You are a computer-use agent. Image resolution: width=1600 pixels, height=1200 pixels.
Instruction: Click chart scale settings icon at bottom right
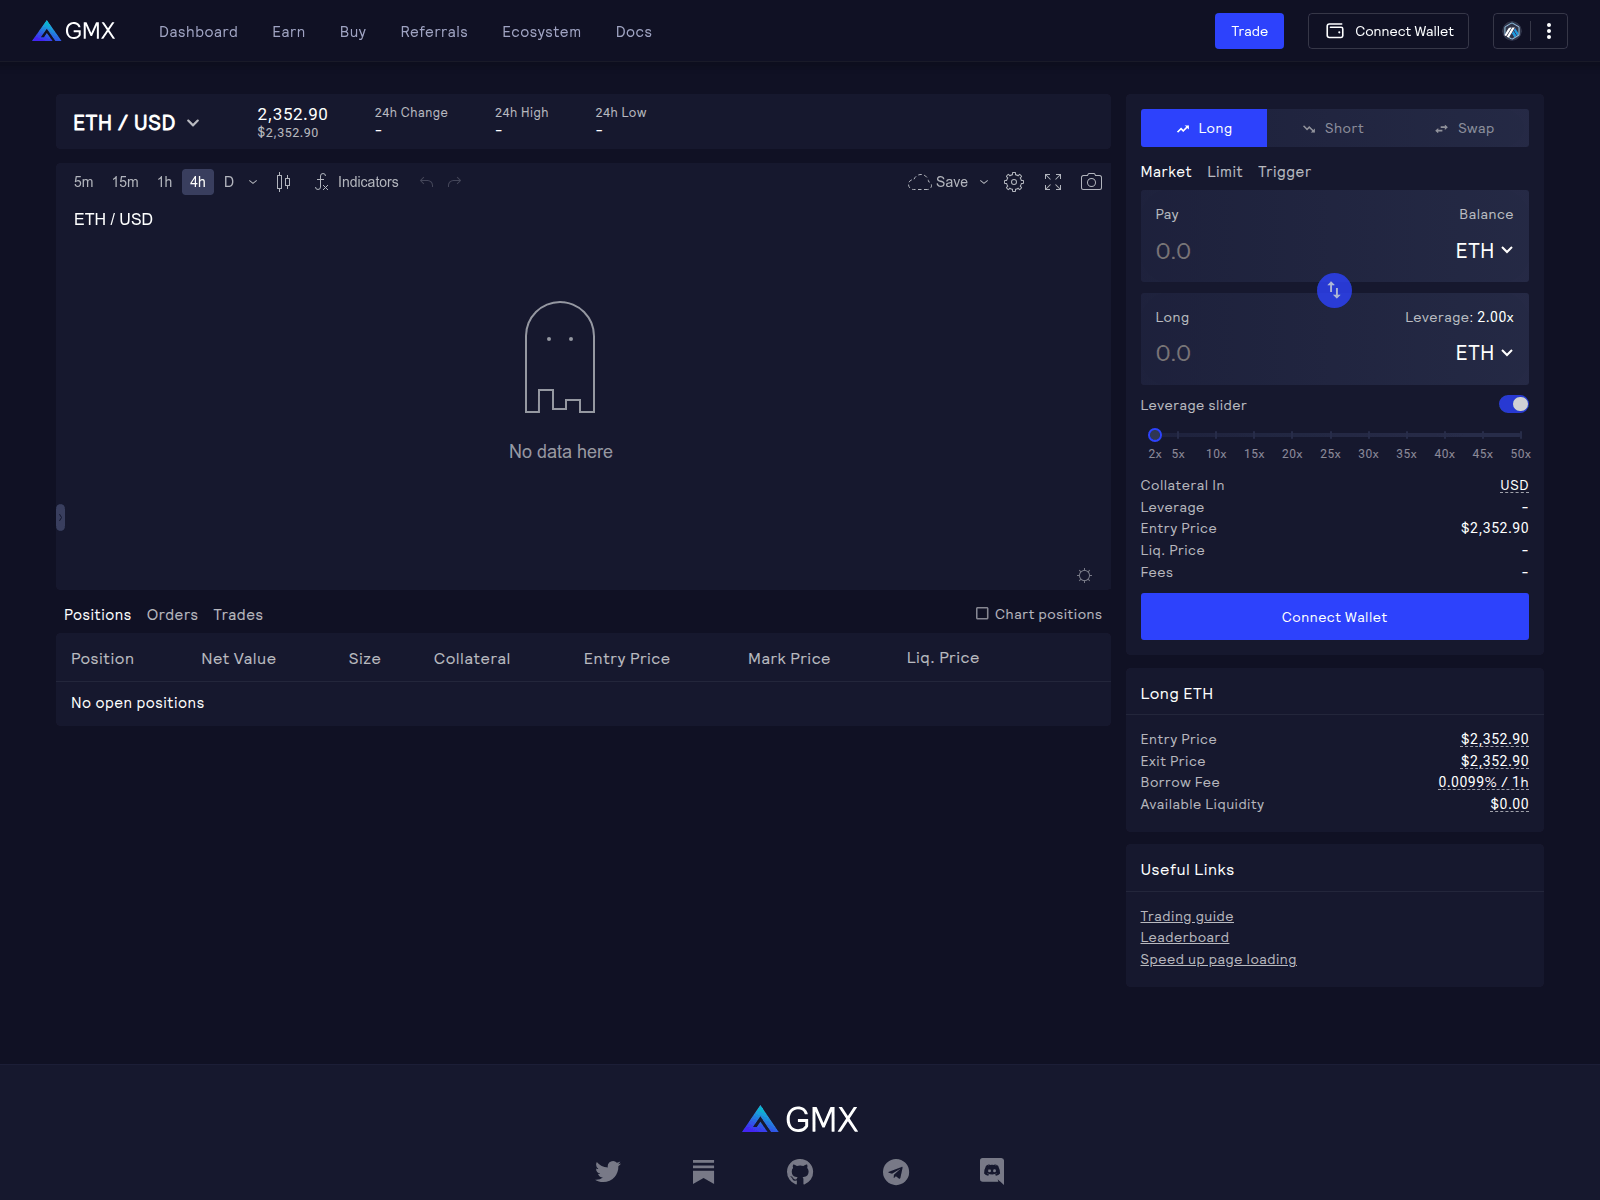1084,575
